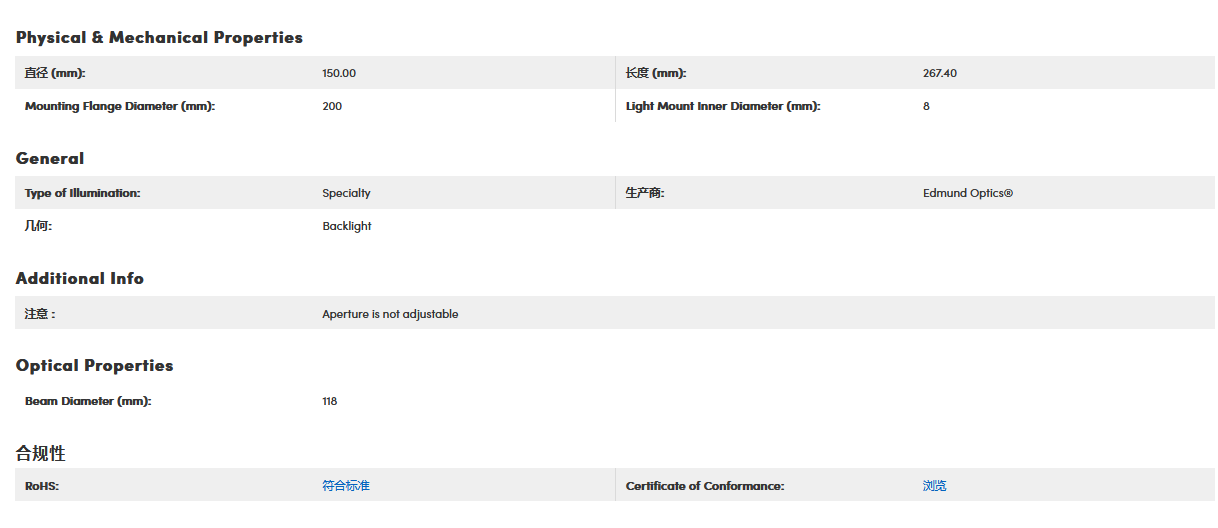Click the Beam Diameter value 118
The image size is (1218, 528).
(330, 401)
